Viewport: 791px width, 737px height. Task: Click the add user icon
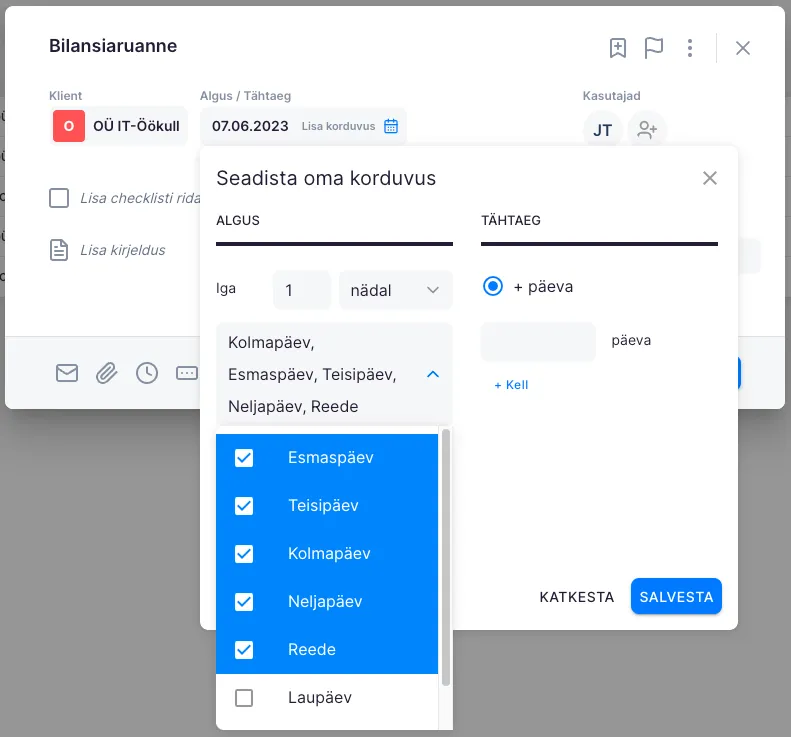pyautogui.click(x=647, y=130)
